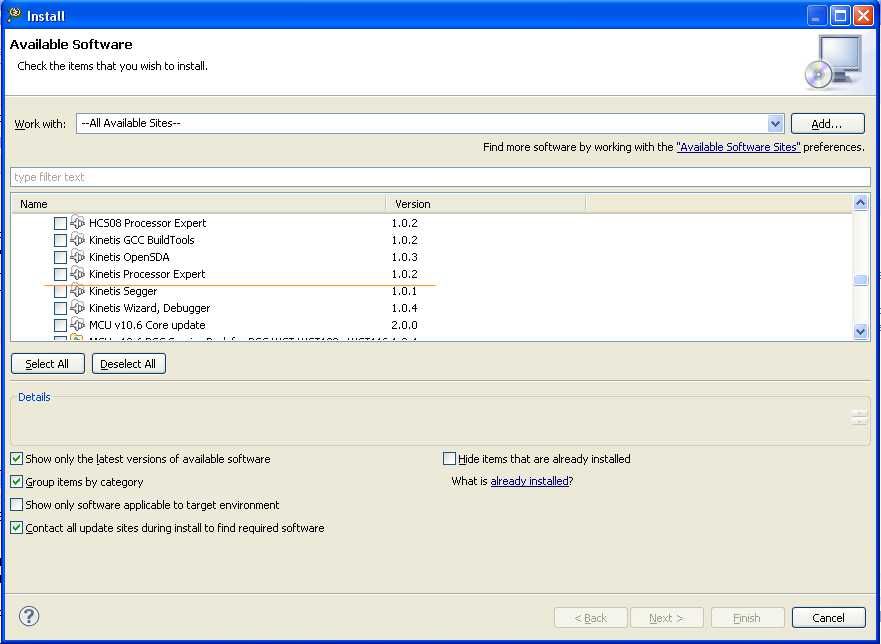
Task: Check the Kinetis Segger checkbox
Action: [x=60, y=291]
